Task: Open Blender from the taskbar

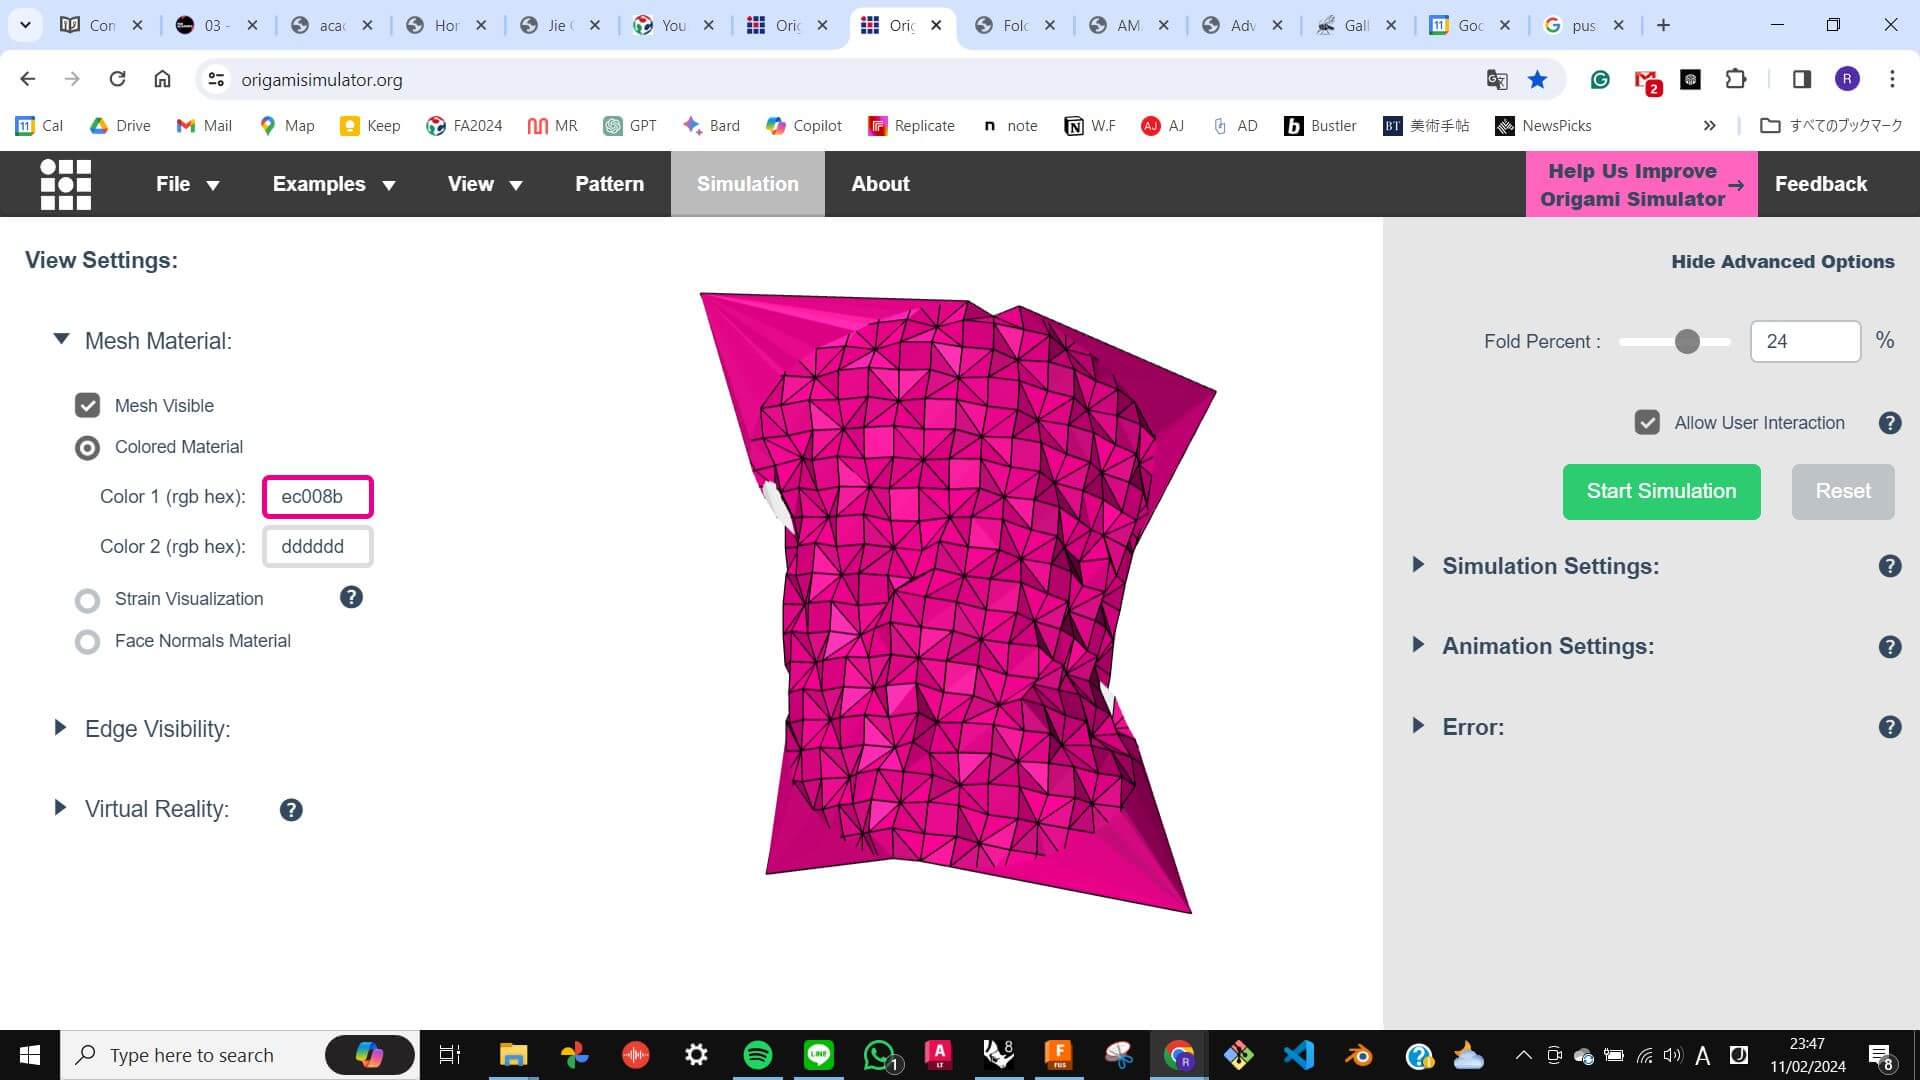Action: tap(1358, 1055)
